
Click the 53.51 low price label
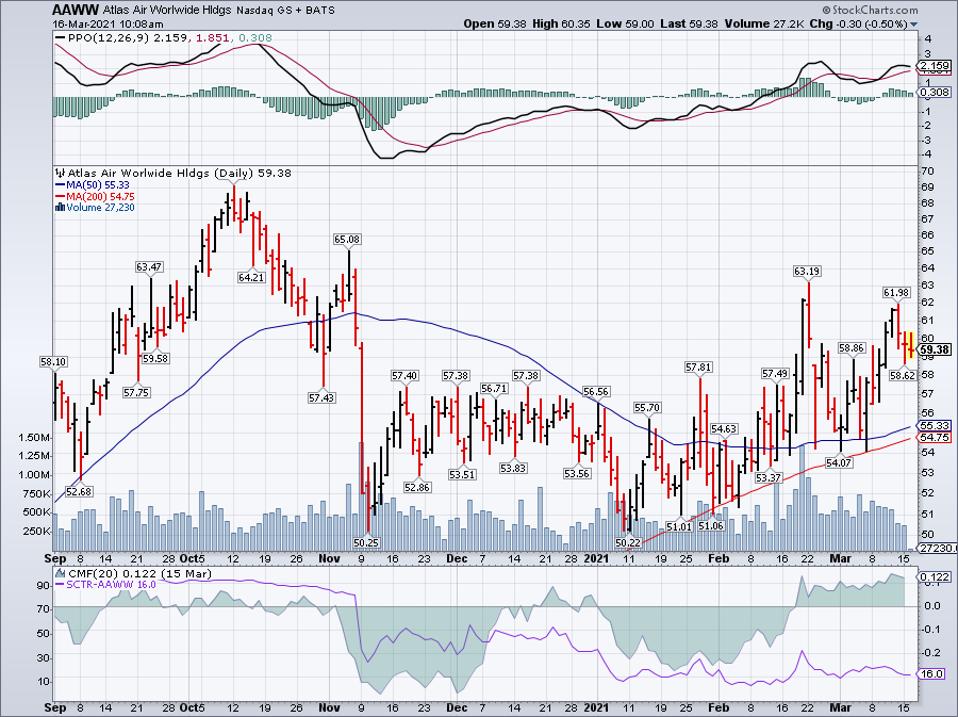pyautogui.click(x=462, y=474)
